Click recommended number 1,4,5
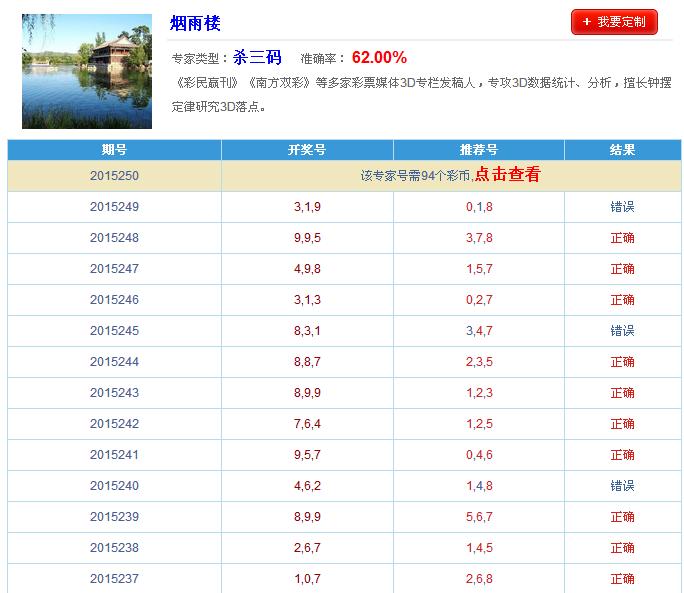The image size is (684, 593). 479,548
